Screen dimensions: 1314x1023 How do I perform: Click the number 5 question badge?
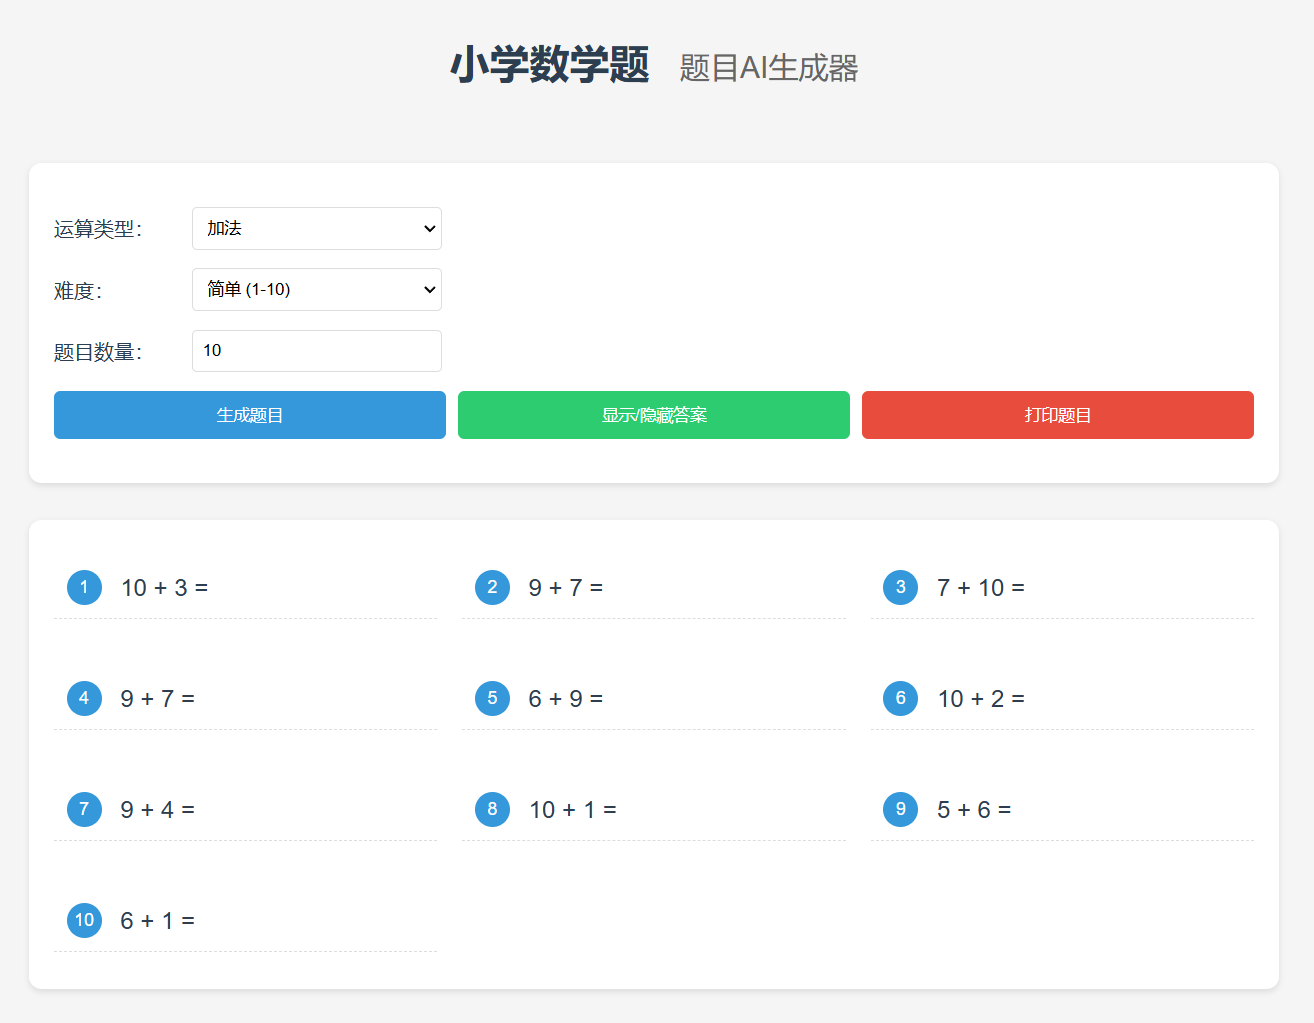click(492, 698)
